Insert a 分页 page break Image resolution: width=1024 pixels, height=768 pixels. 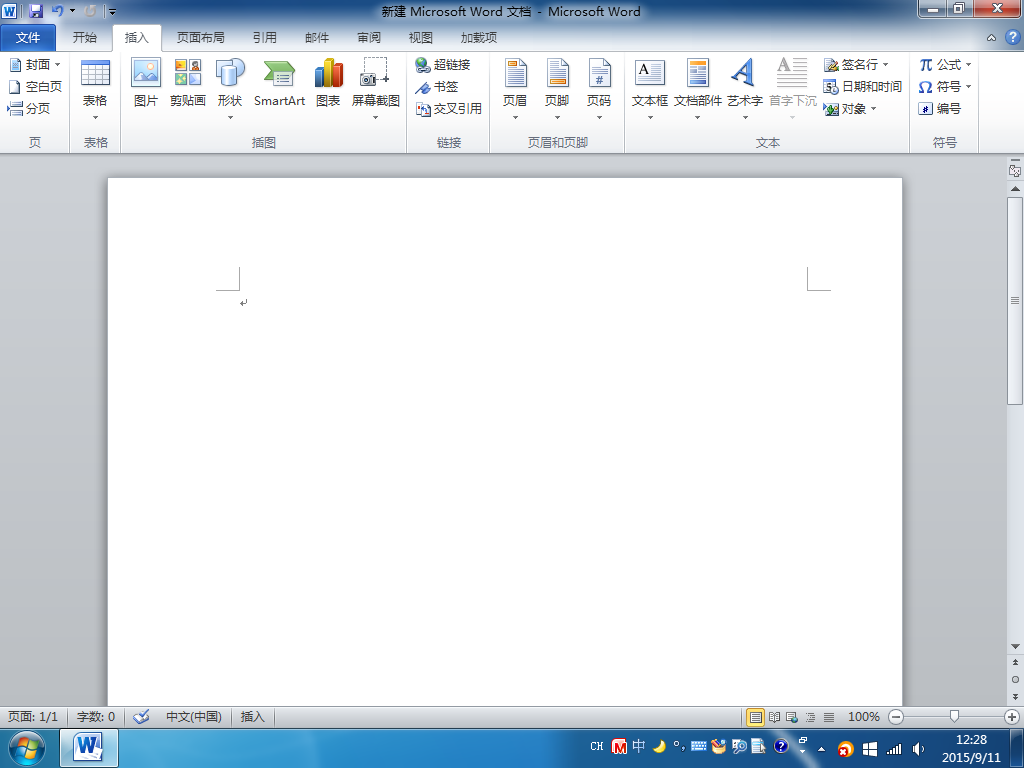click(x=29, y=108)
